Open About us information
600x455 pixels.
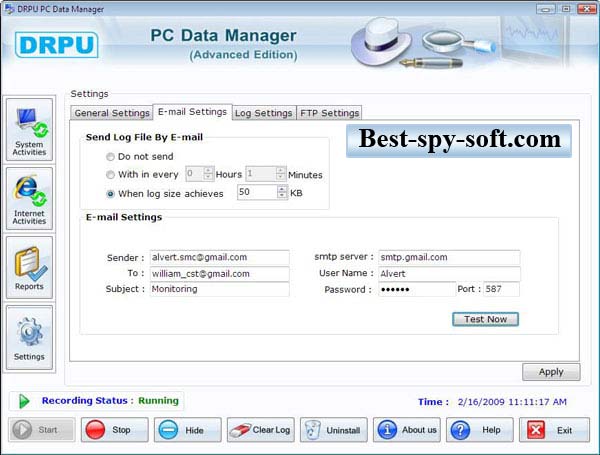click(407, 430)
